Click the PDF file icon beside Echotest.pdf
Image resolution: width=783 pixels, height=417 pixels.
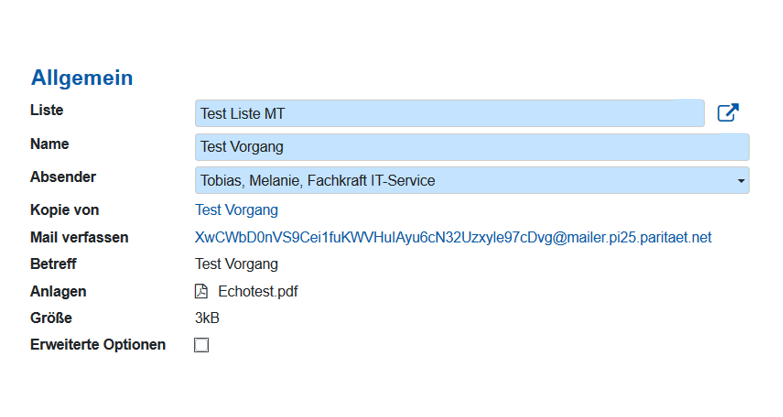point(201,292)
